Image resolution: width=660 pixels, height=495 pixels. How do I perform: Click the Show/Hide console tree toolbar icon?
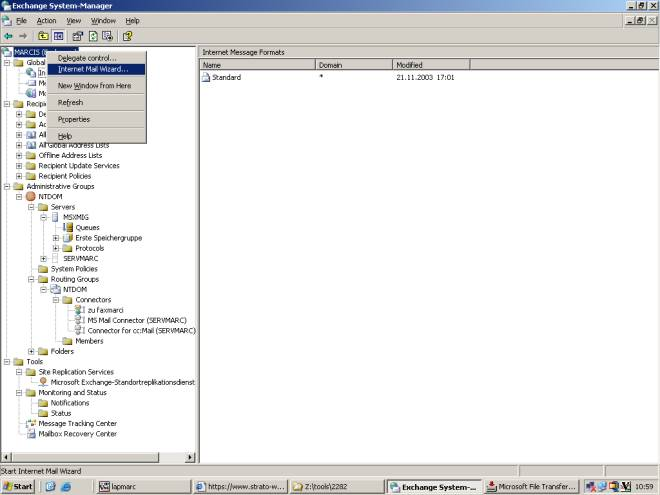tap(59, 35)
